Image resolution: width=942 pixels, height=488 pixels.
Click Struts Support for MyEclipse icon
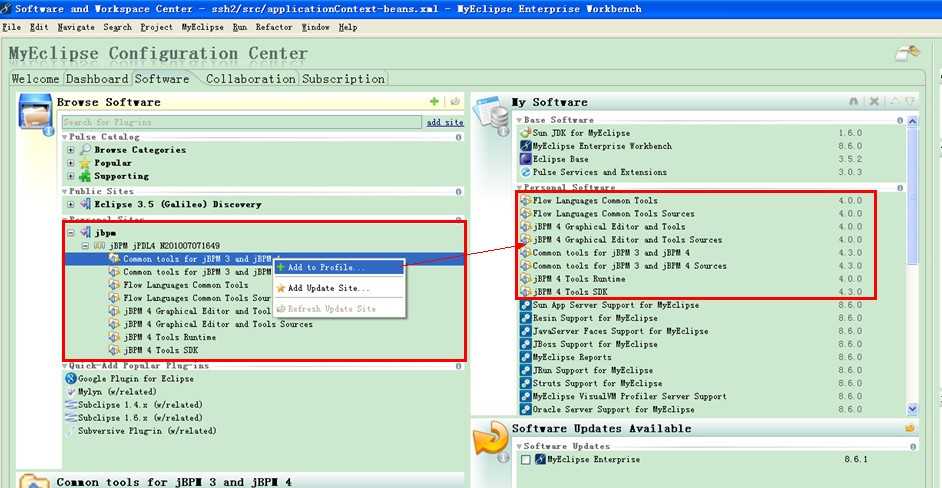click(x=525, y=383)
